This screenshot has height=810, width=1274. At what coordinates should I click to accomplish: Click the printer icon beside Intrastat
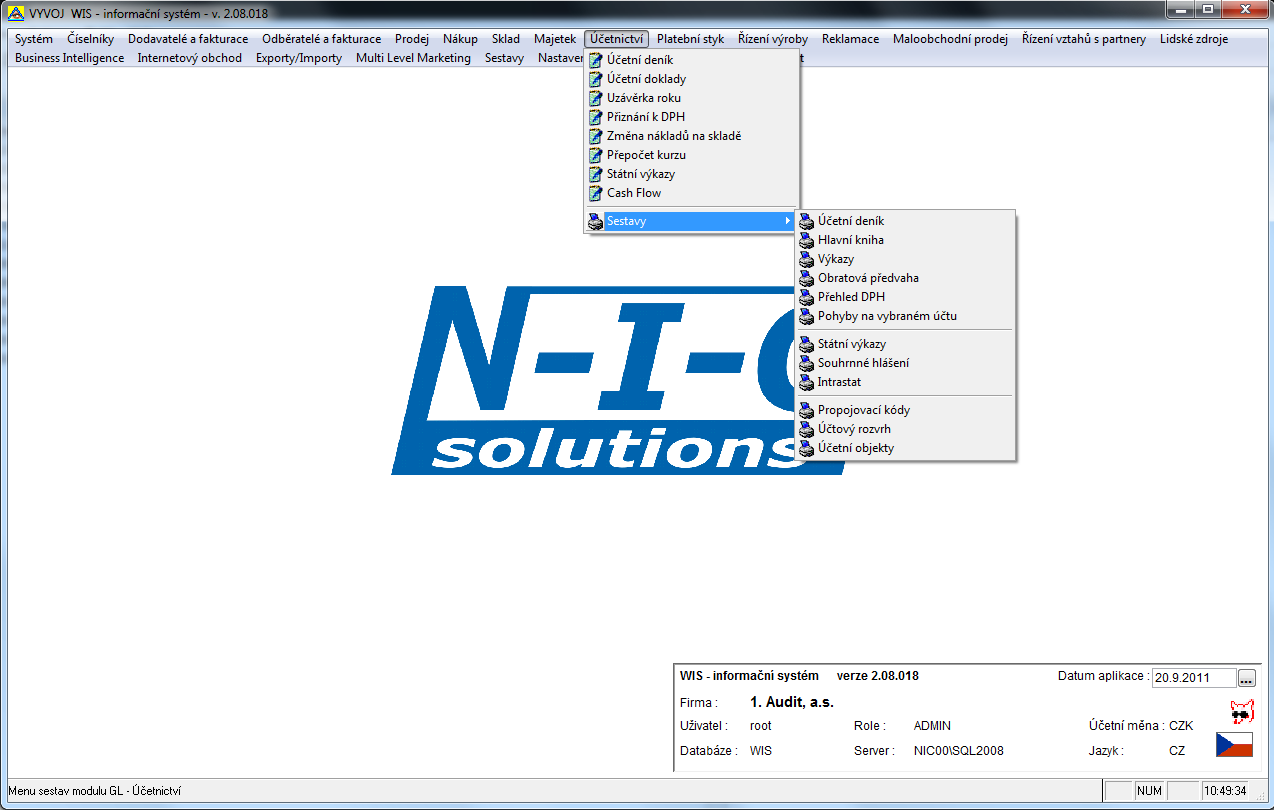coord(807,382)
